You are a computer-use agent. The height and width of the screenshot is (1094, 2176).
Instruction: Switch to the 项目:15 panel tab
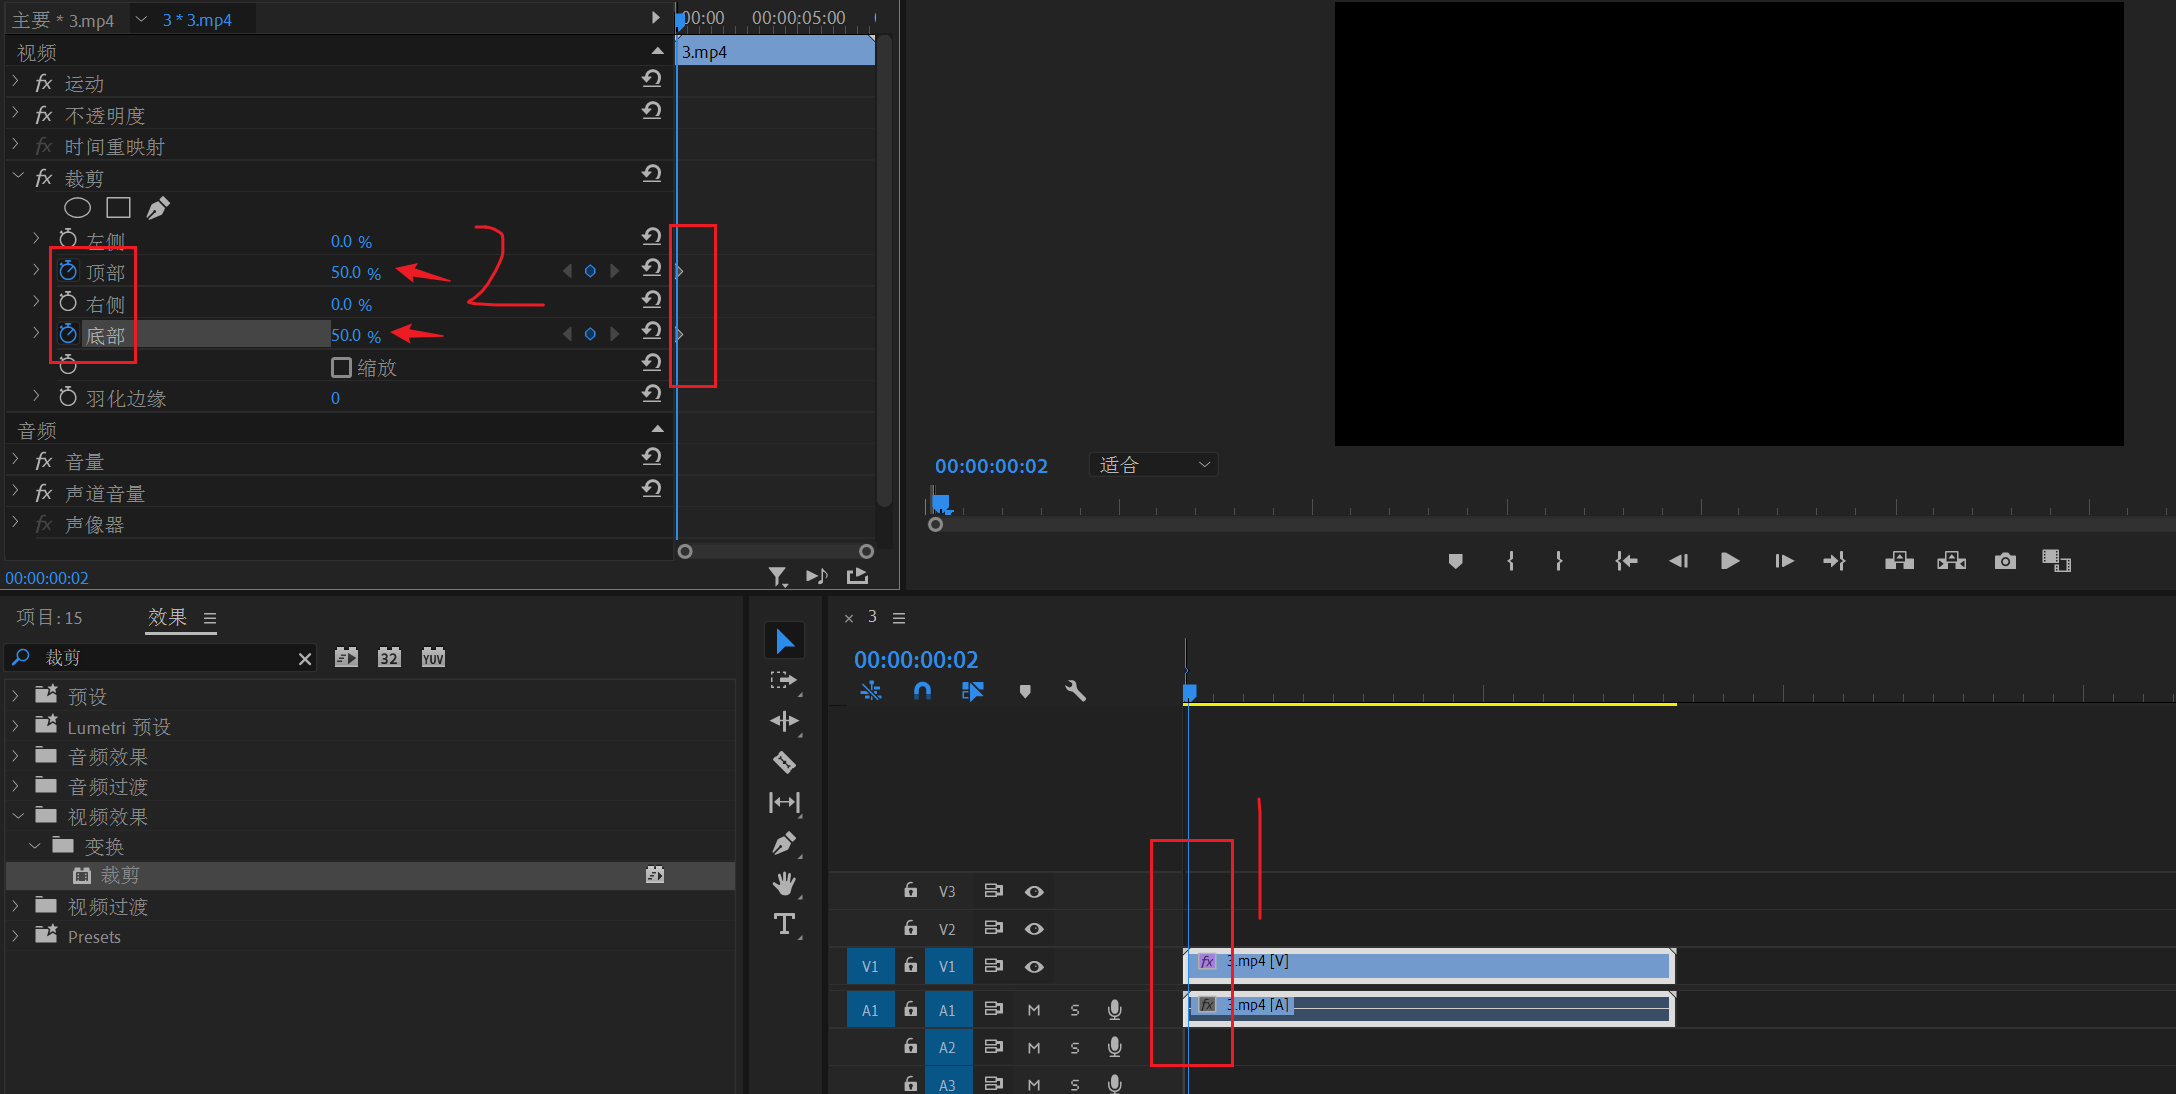point(49,617)
